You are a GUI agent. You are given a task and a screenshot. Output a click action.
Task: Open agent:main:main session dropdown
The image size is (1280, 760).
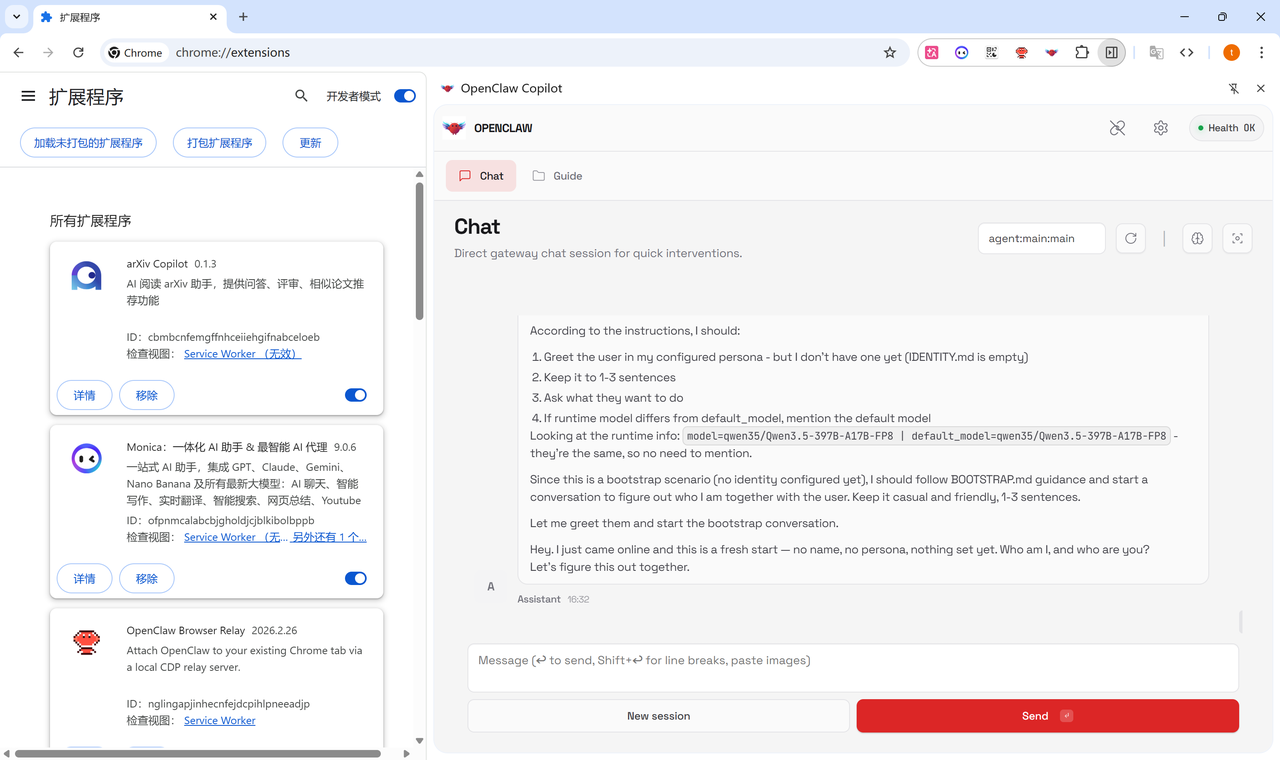[x=1041, y=239]
